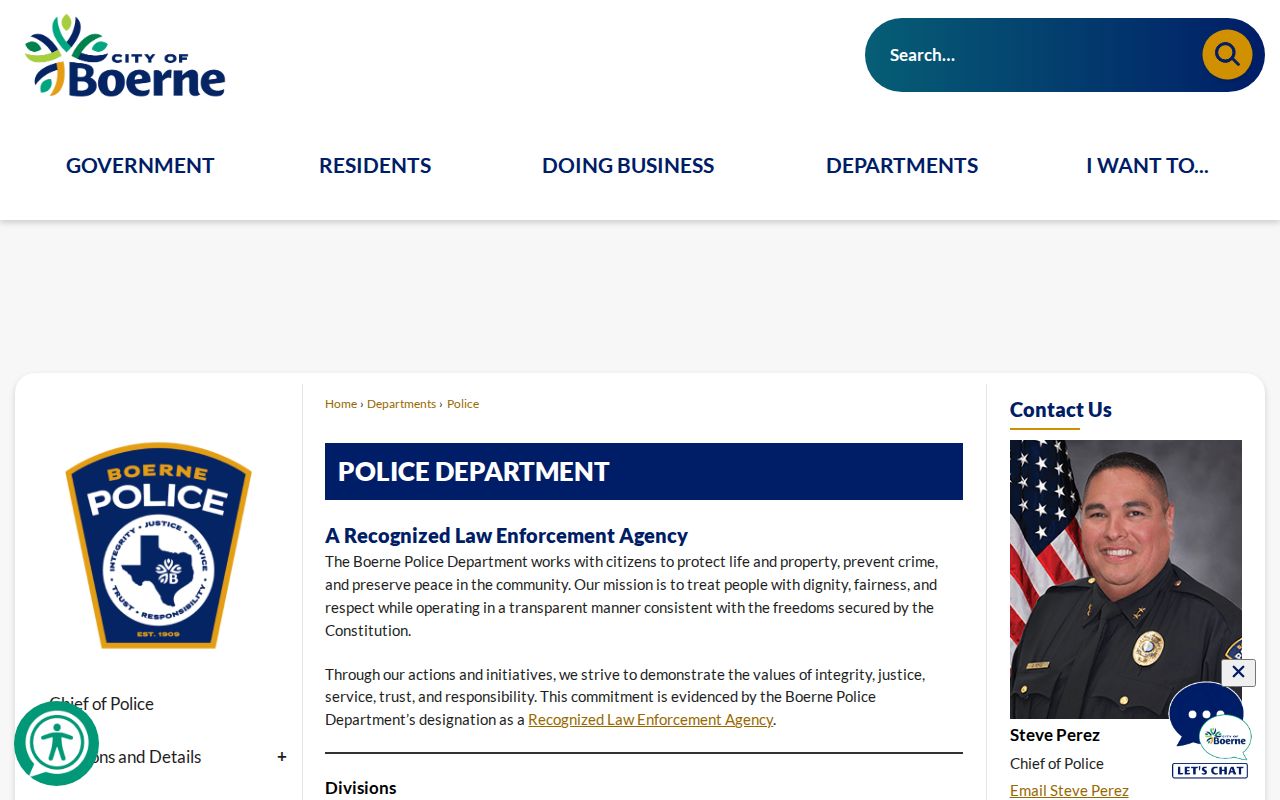Click the Departments breadcrumb link
Image resolution: width=1280 pixels, height=800 pixels.
click(401, 404)
